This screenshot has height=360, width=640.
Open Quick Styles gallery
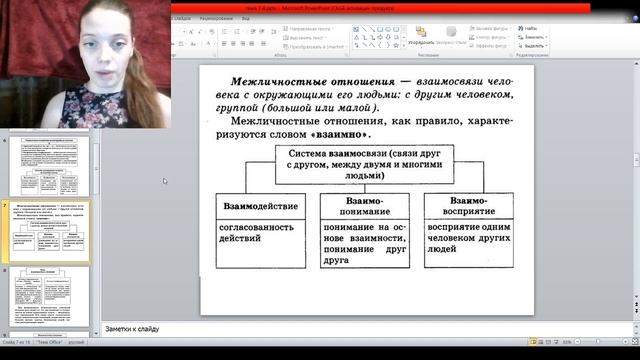(x=451, y=36)
